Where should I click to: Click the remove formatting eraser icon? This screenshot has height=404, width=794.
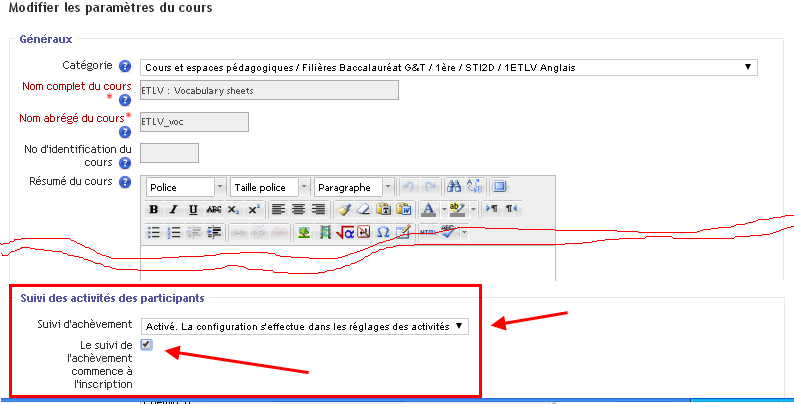click(364, 209)
